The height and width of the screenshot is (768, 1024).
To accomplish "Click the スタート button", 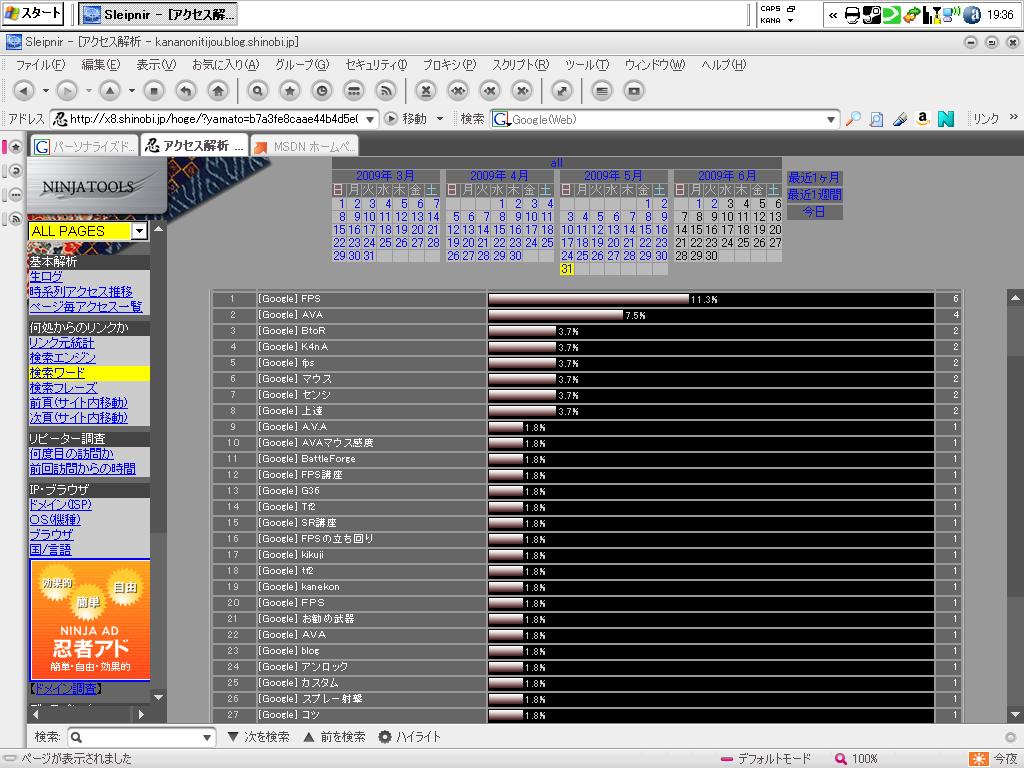I will pyautogui.click(x=33, y=14).
